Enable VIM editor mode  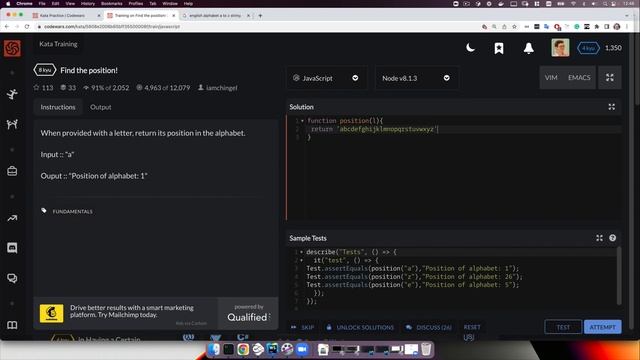(x=551, y=78)
